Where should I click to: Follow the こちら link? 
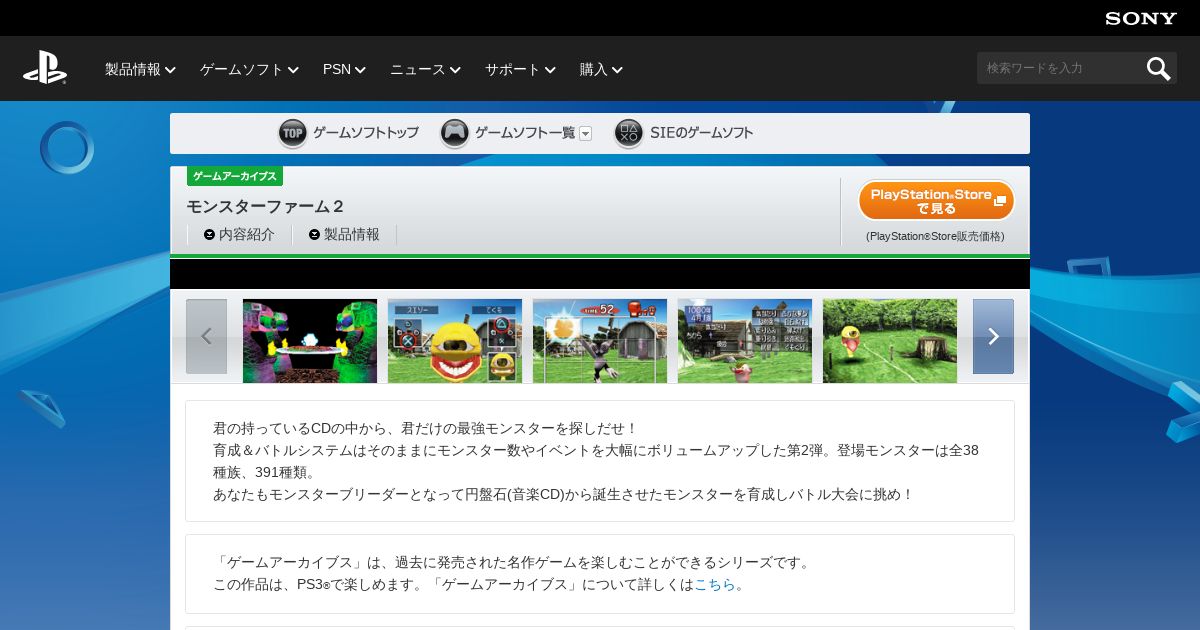point(715,585)
